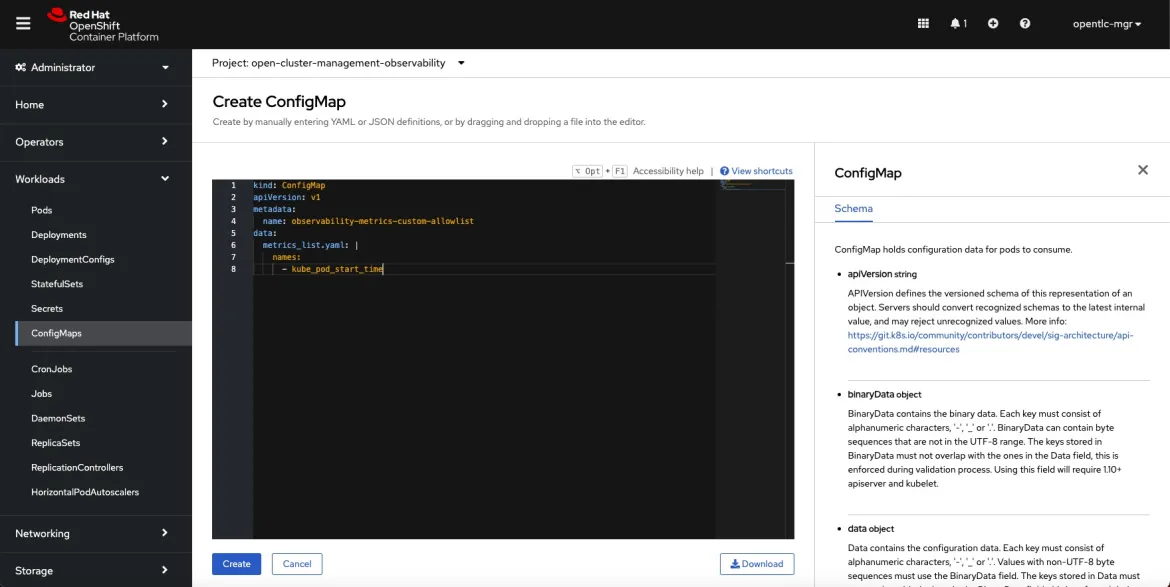
Task: Click line number 8 in the gutter
Action: click(234, 269)
